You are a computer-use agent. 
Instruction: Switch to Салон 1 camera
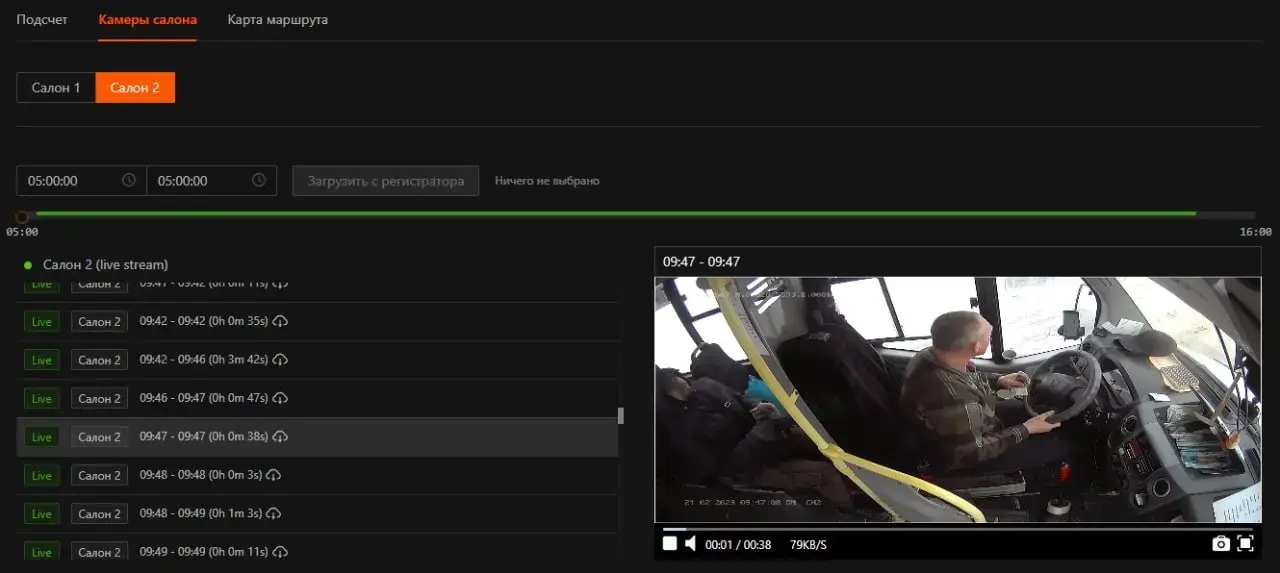(56, 88)
